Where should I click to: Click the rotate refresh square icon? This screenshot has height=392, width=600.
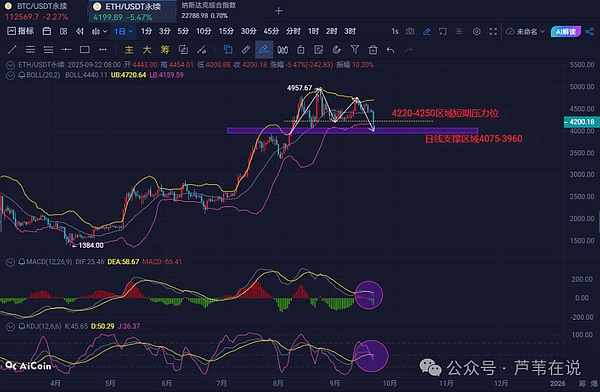[183, 49]
